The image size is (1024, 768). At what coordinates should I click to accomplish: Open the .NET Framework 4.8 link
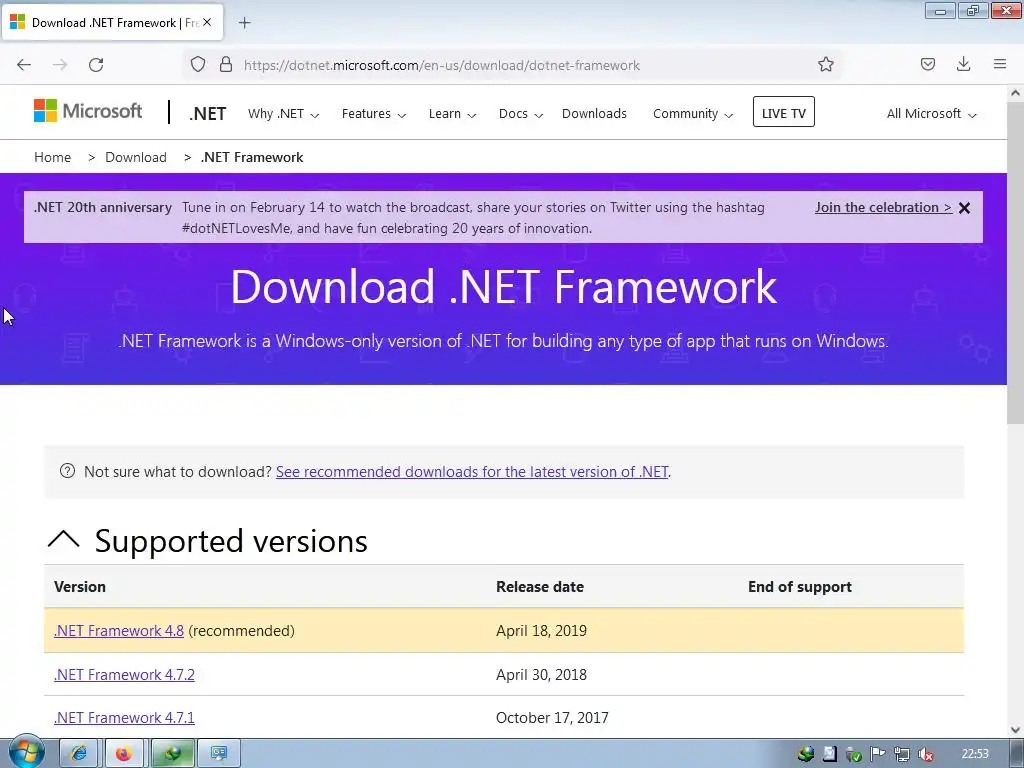coord(119,631)
